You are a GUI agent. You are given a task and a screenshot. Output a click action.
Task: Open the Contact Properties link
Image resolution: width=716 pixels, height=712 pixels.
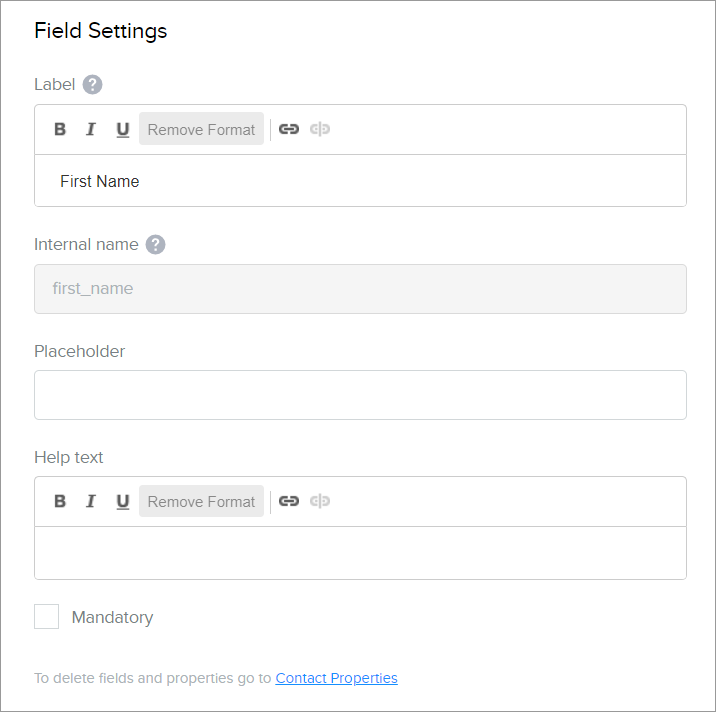point(336,678)
